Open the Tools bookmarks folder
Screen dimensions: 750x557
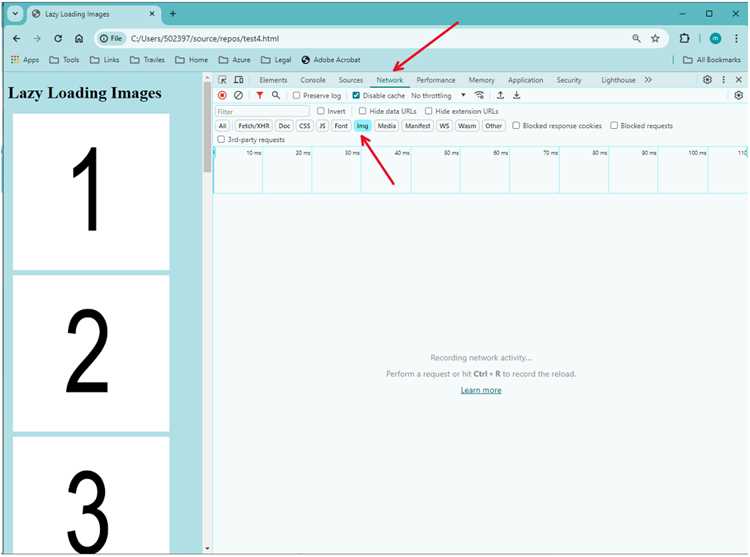(x=64, y=60)
